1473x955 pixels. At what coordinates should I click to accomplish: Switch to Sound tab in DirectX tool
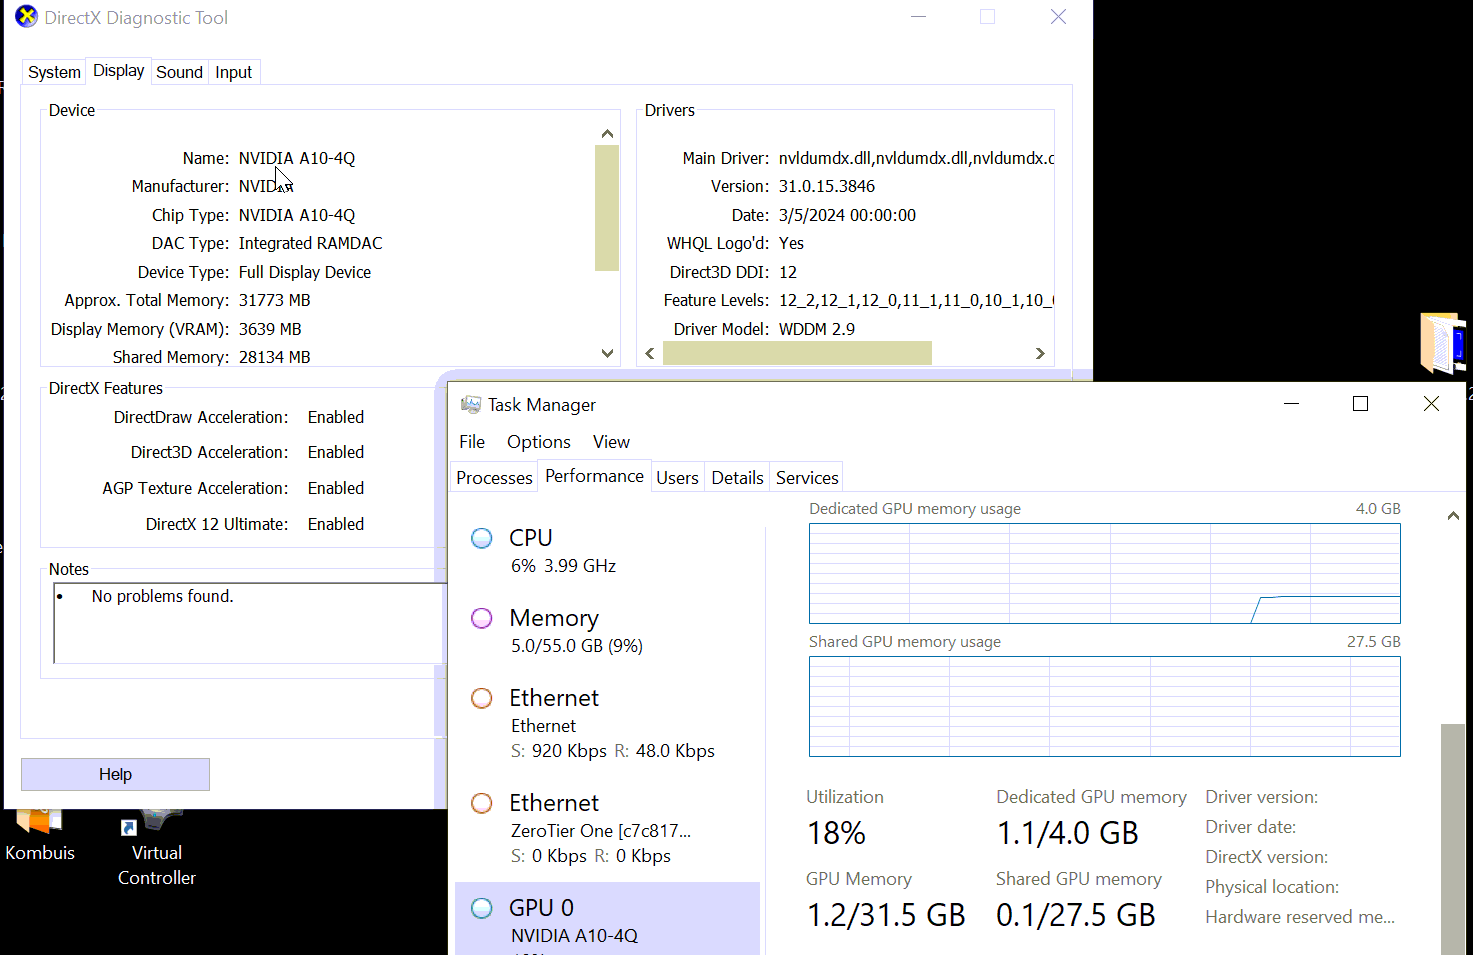point(180,72)
